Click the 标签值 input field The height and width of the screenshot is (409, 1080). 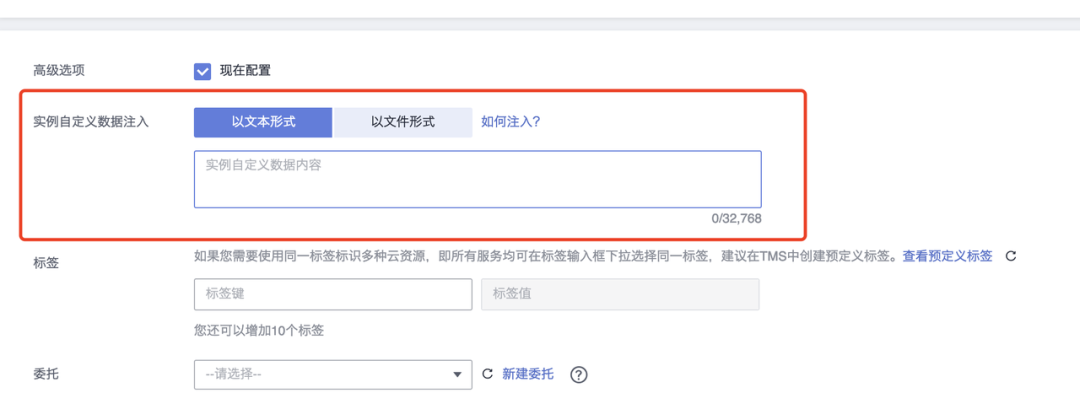tap(620, 295)
